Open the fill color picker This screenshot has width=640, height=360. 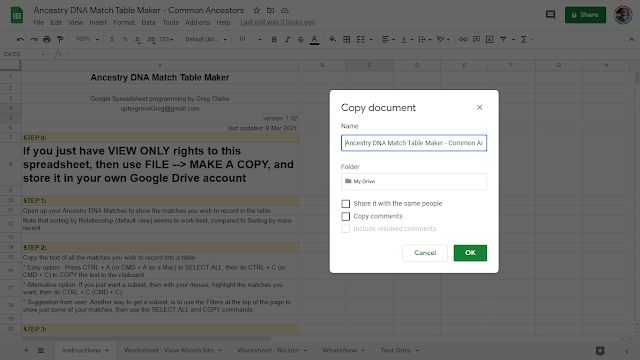click(333, 40)
